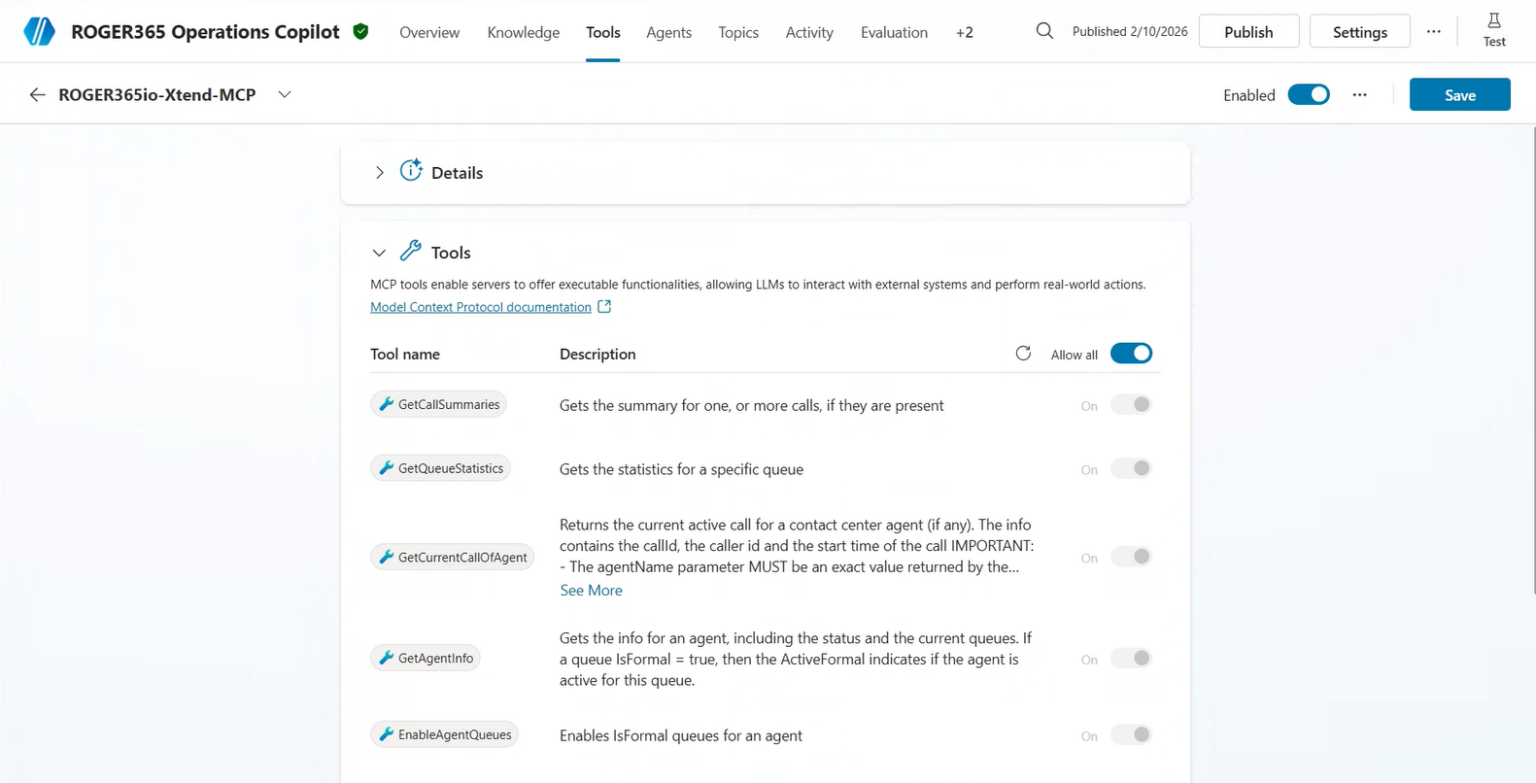The image size is (1536, 783).
Task: Click the Publish button
Action: 1248,31
